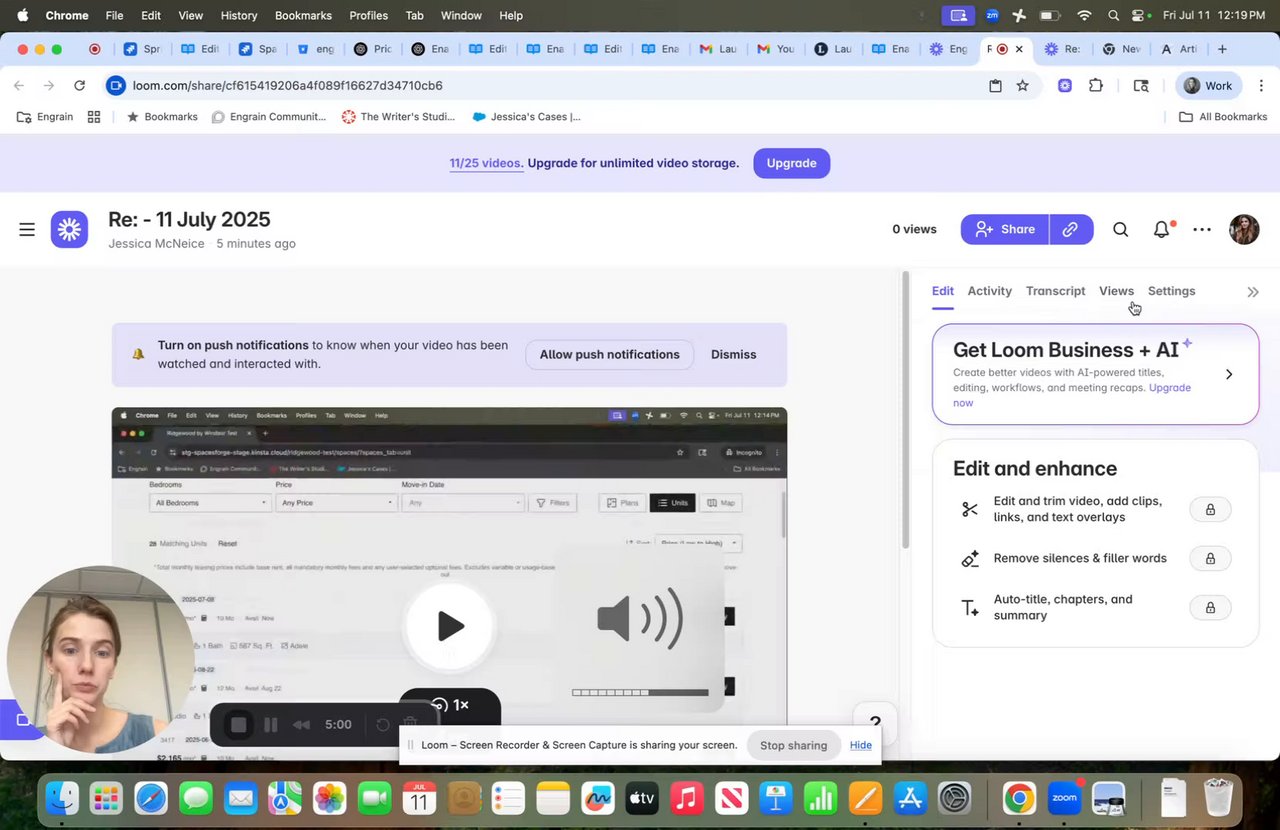Expand the Get Loom Business + AI card
Viewport: 1280px width, 830px height.
[1229, 374]
